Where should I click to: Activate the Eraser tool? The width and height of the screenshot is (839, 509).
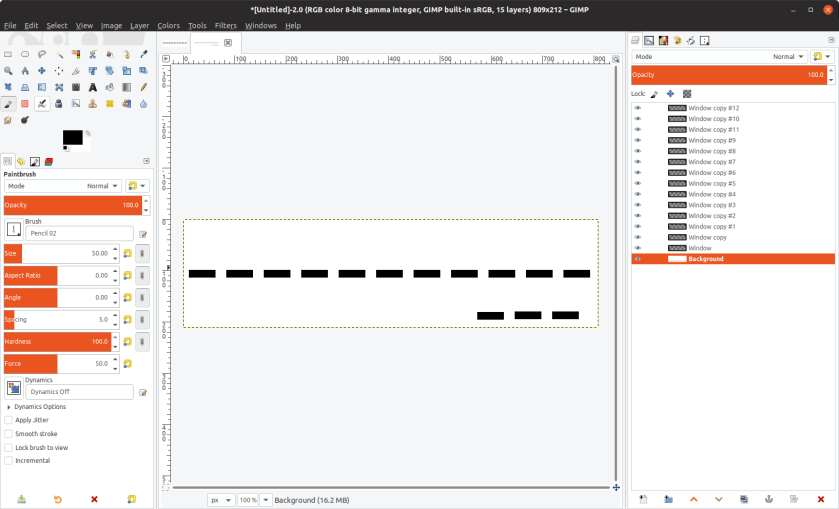25,103
